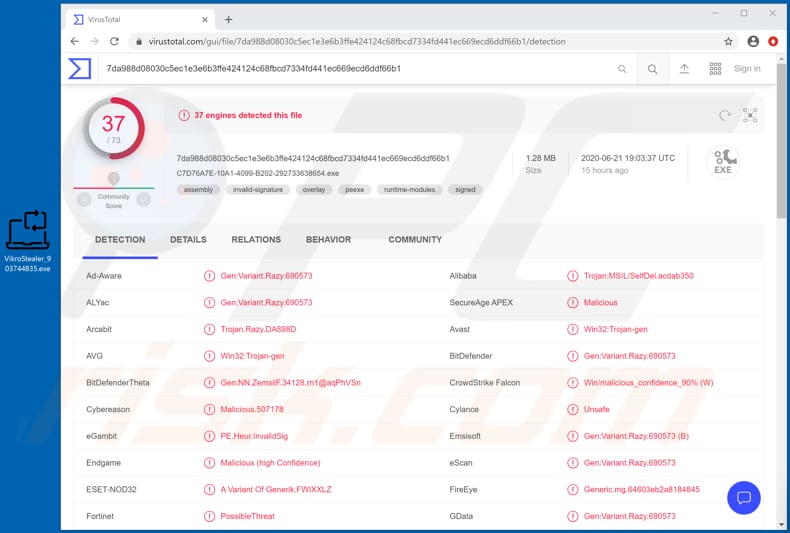The image size is (790, 533).
Task: Select Win32:Trojan-gen result for Avast
Action: click(616, 329)
